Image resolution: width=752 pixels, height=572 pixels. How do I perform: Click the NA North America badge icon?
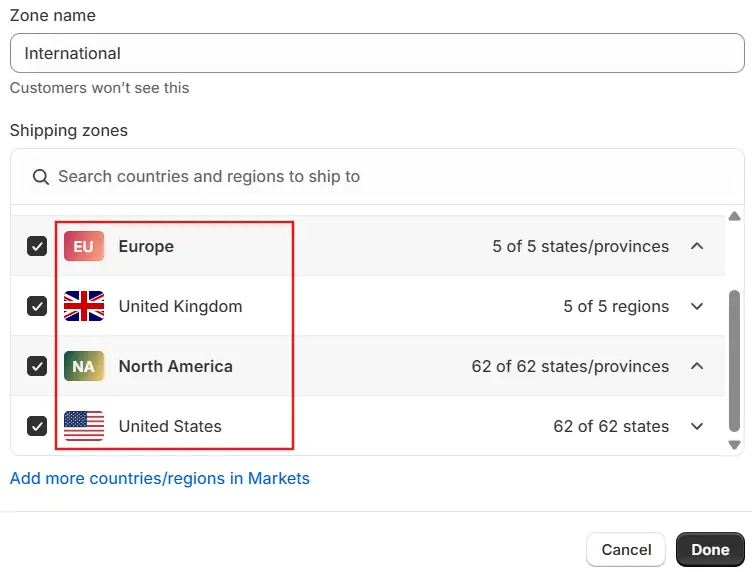(x=84, y=366)
